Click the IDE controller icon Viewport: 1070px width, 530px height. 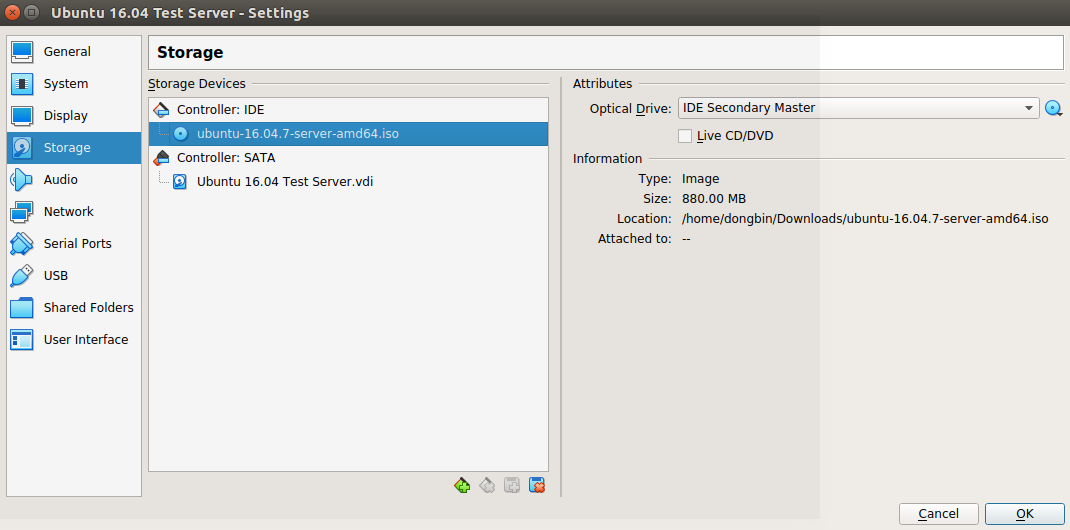[x=161, y=110]
